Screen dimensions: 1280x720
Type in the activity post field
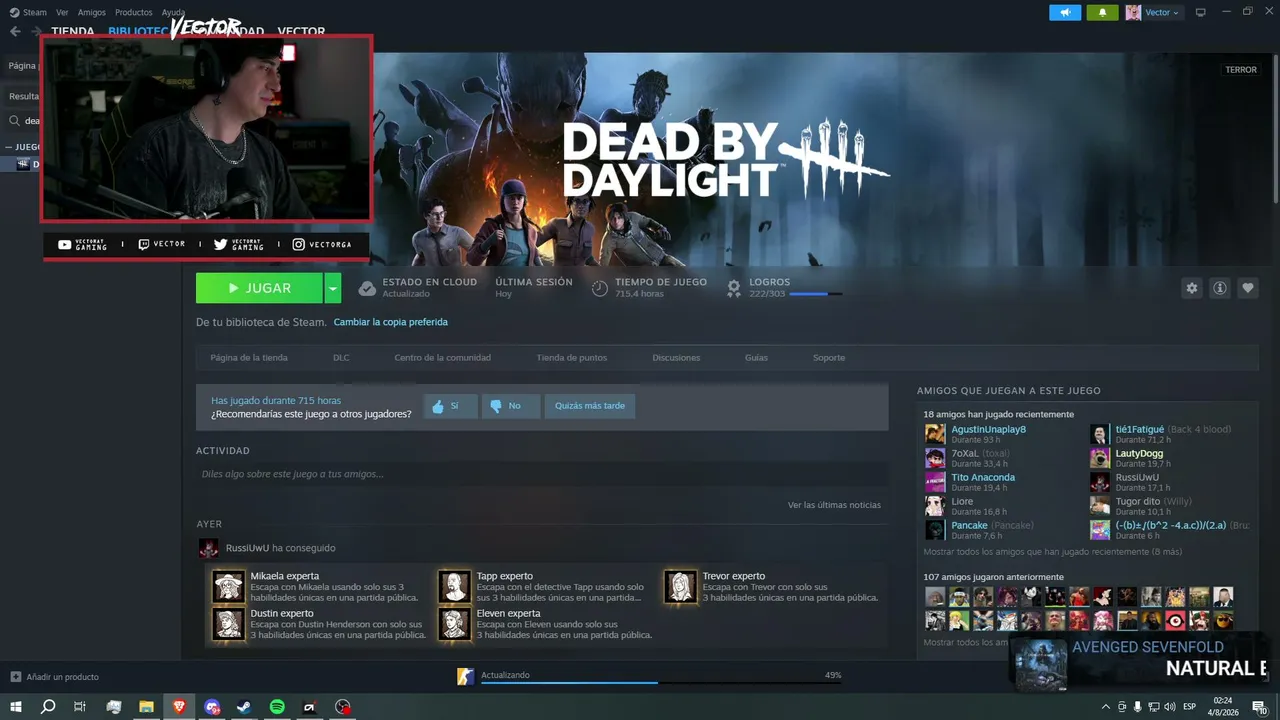click(x=542, y=474)
